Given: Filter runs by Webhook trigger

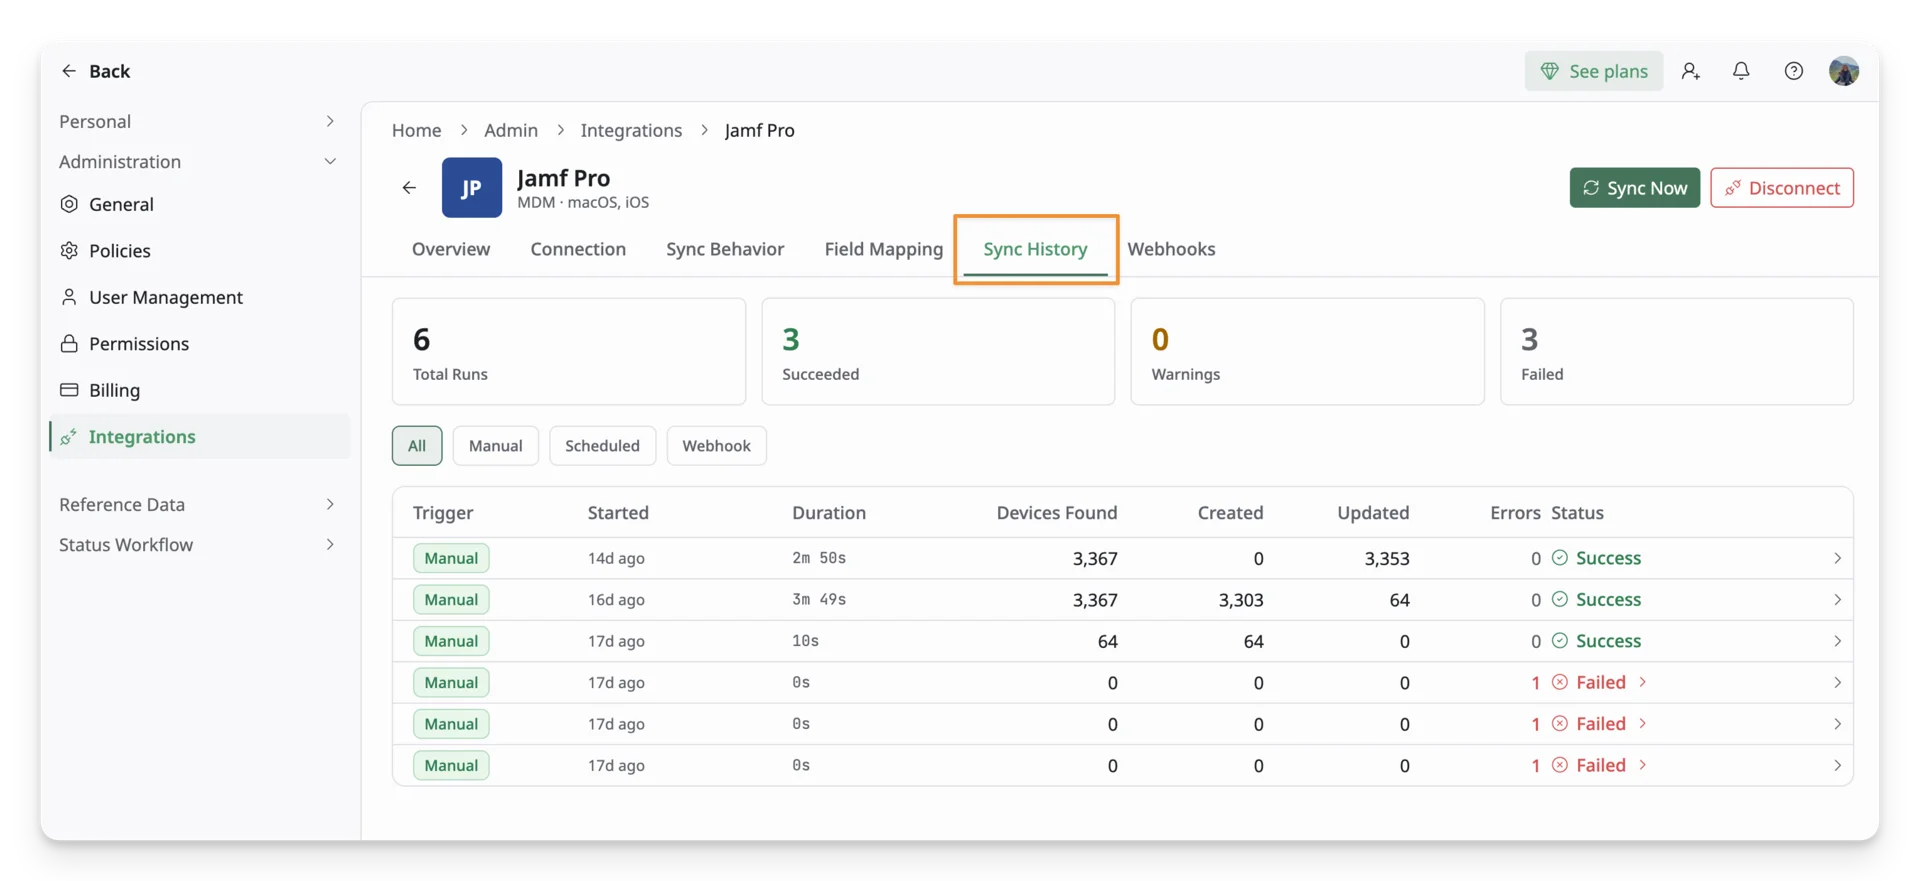Looking at the screenshot, I should pyautogui.click(x=716, y=446).
